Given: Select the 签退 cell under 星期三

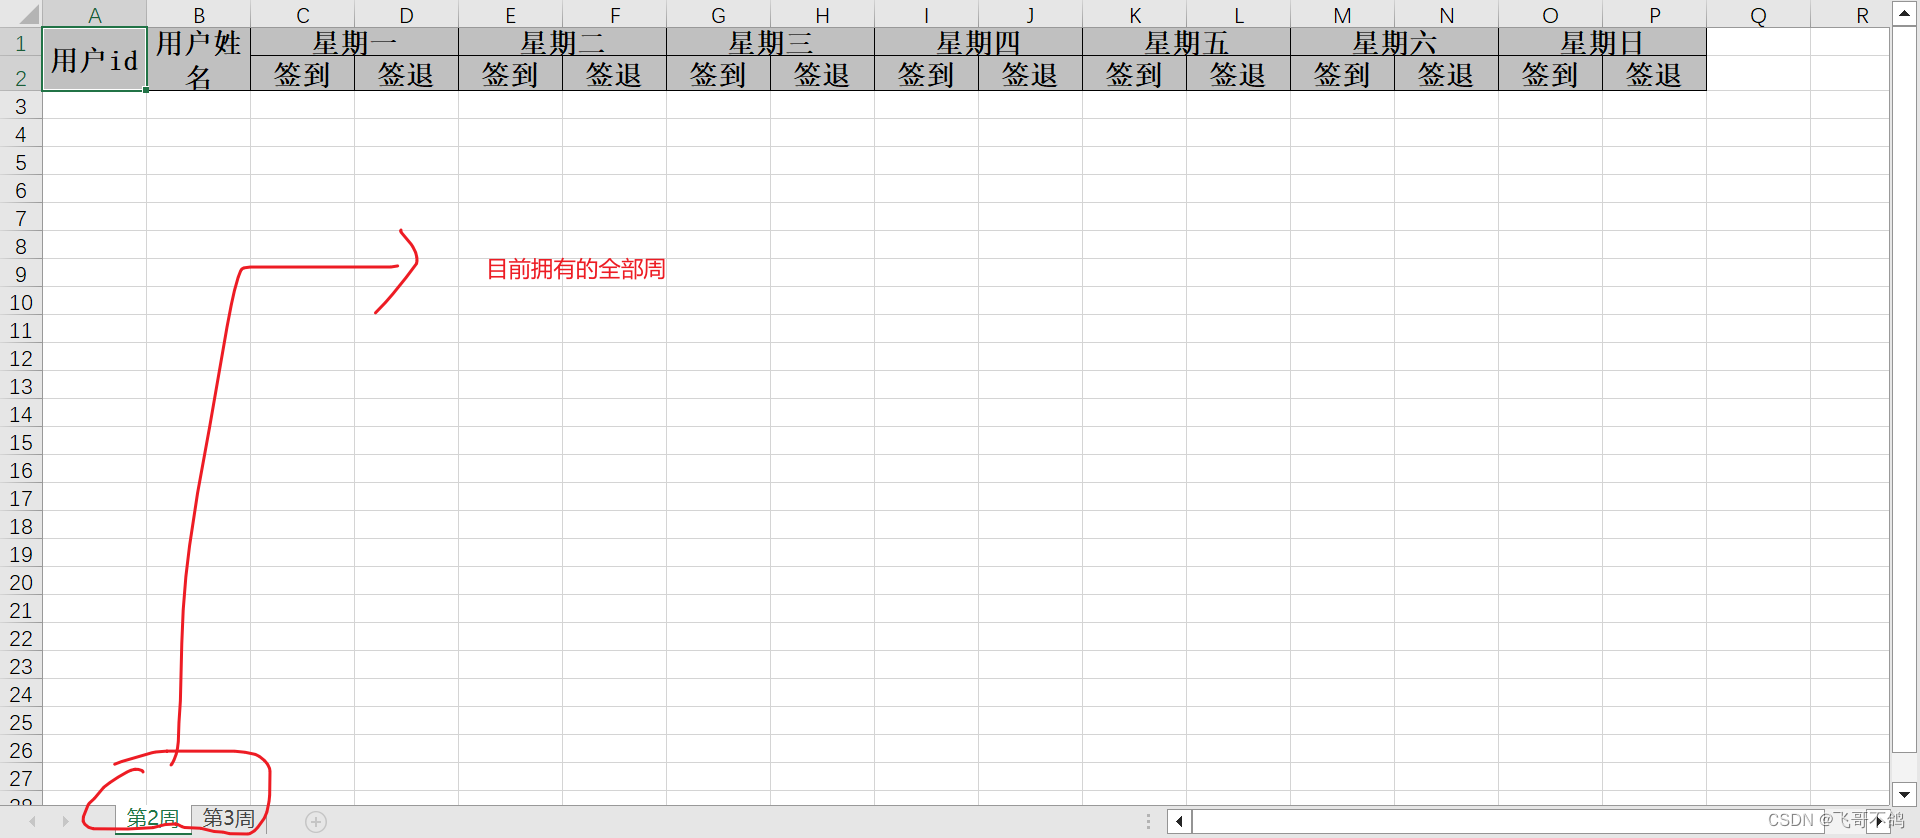Looking at the screenshot, I should point(823,74).
